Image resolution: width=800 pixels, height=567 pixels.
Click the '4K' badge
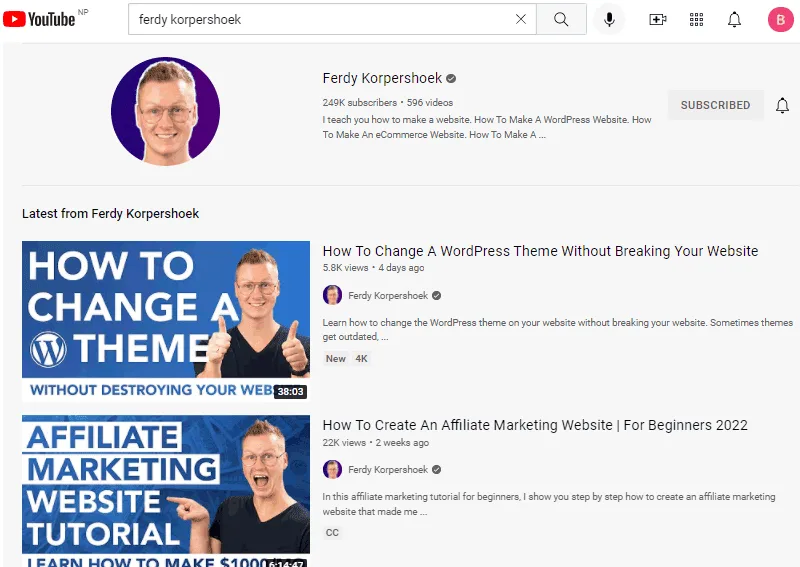[361, 359]
